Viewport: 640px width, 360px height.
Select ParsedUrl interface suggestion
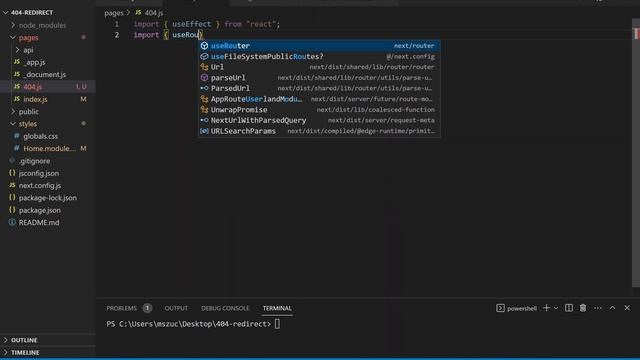coord(319,88)
